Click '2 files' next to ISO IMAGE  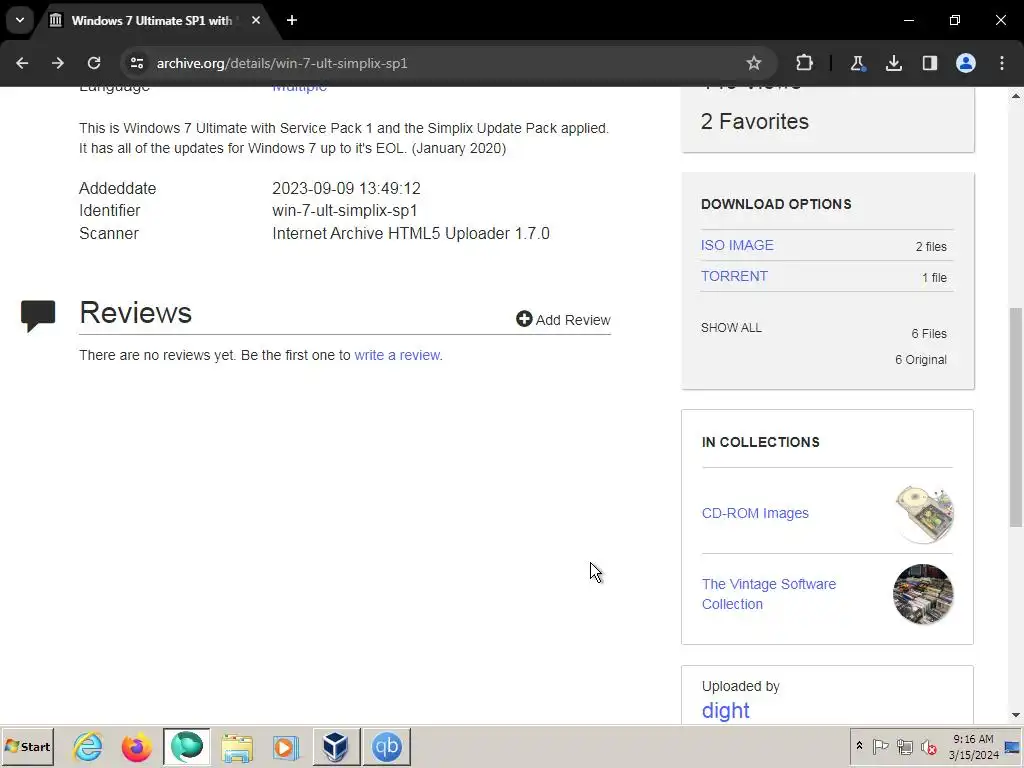pyautogui.click(x=931, y=247)
